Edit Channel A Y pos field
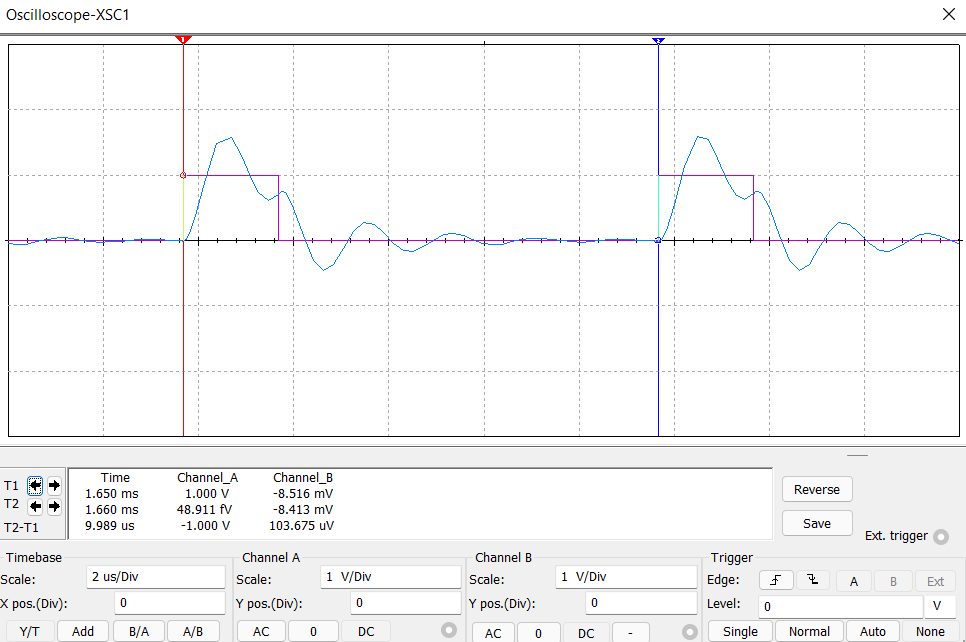966x642 pixels. 405,603
